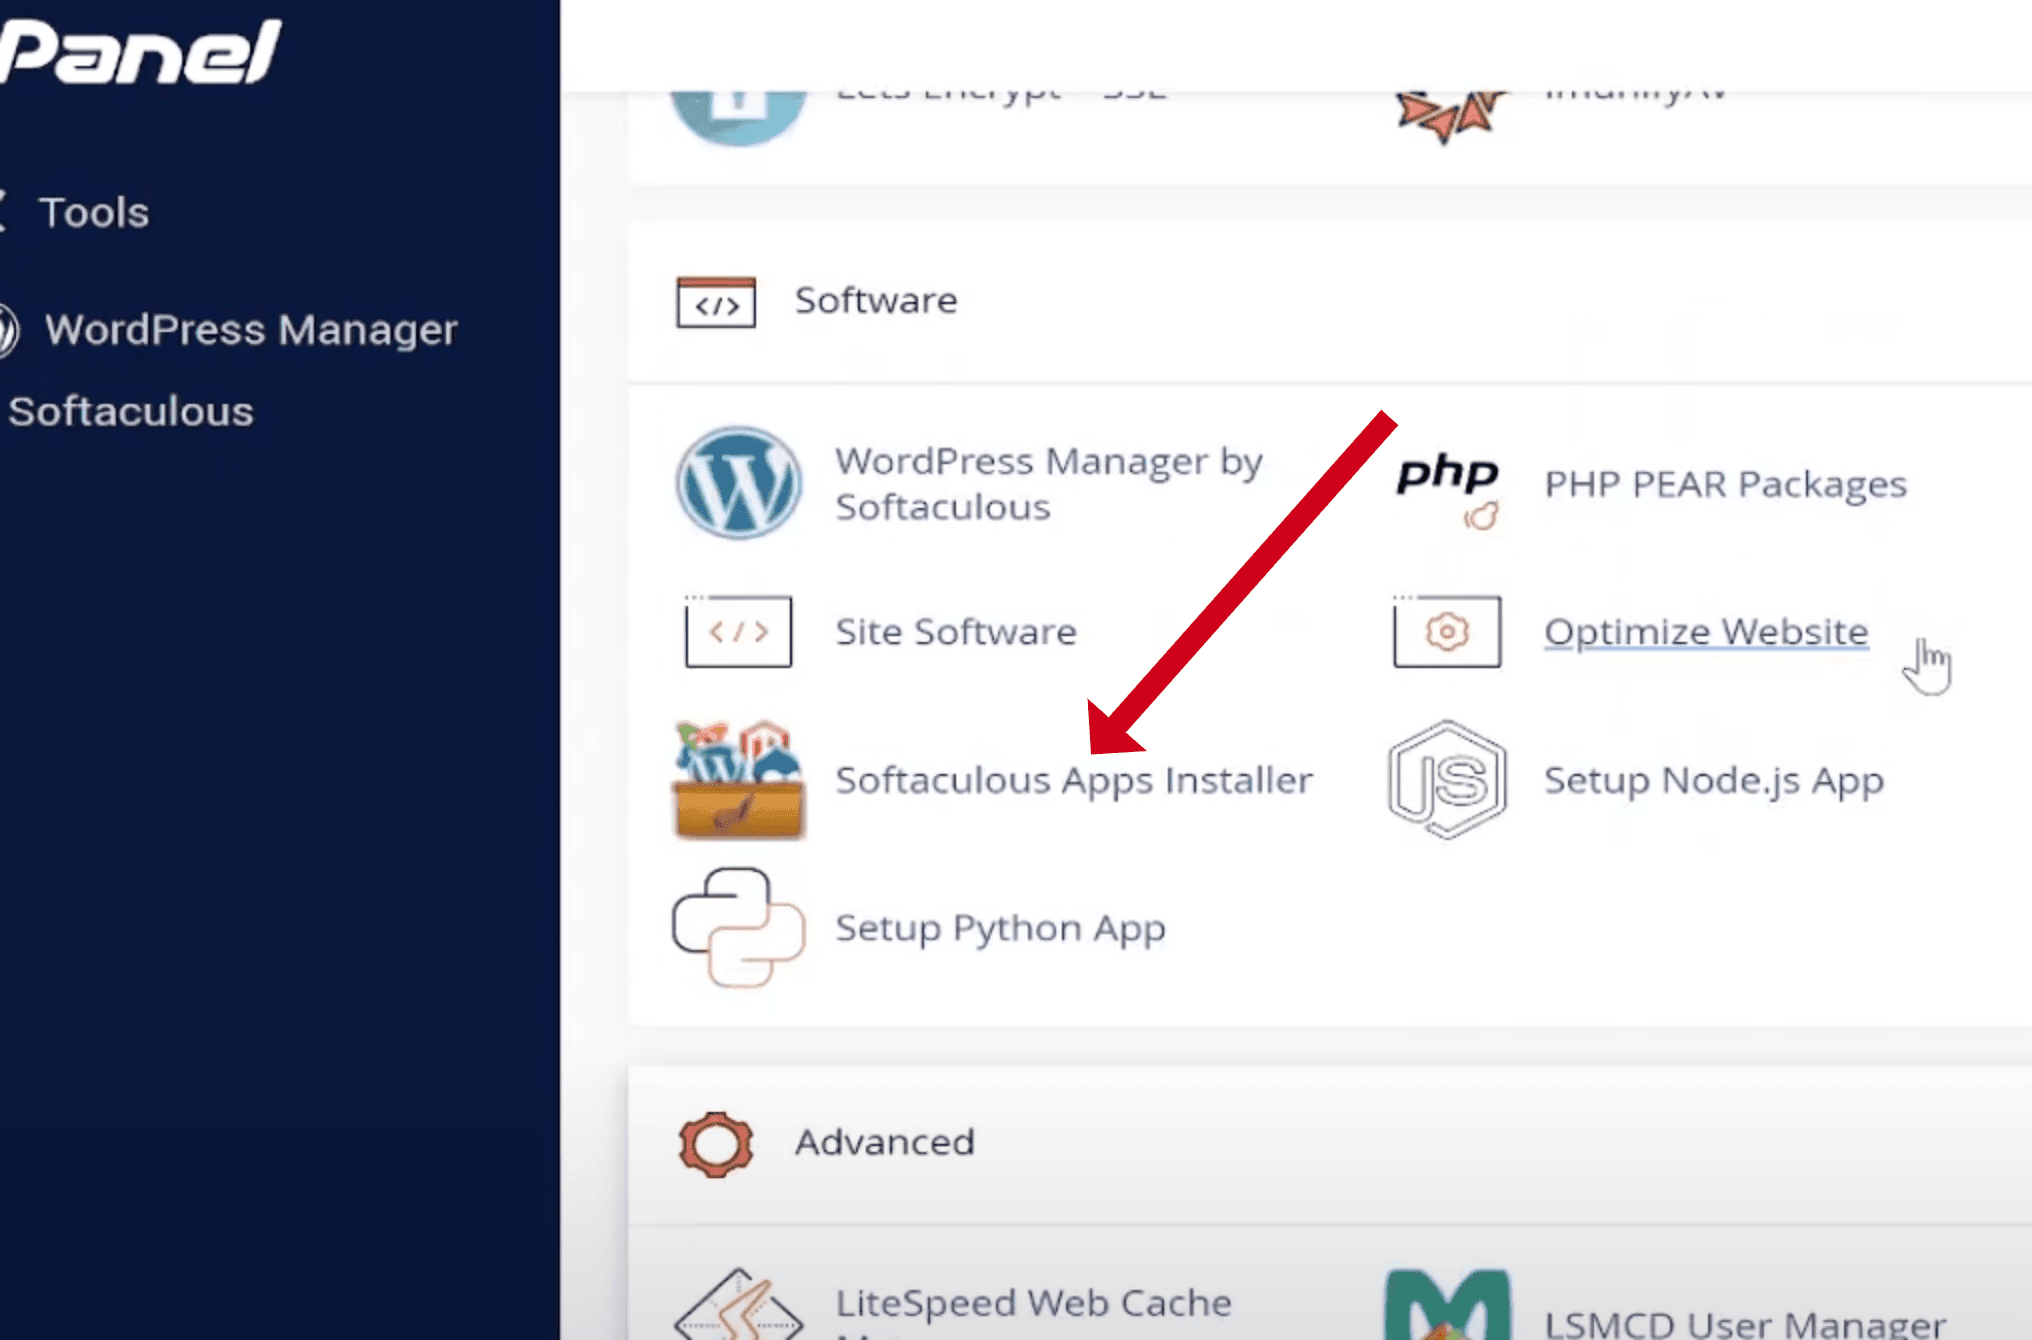Open the Softaculous Apps Installer link
The image size is (2032, 1340).
point(1074,780)
